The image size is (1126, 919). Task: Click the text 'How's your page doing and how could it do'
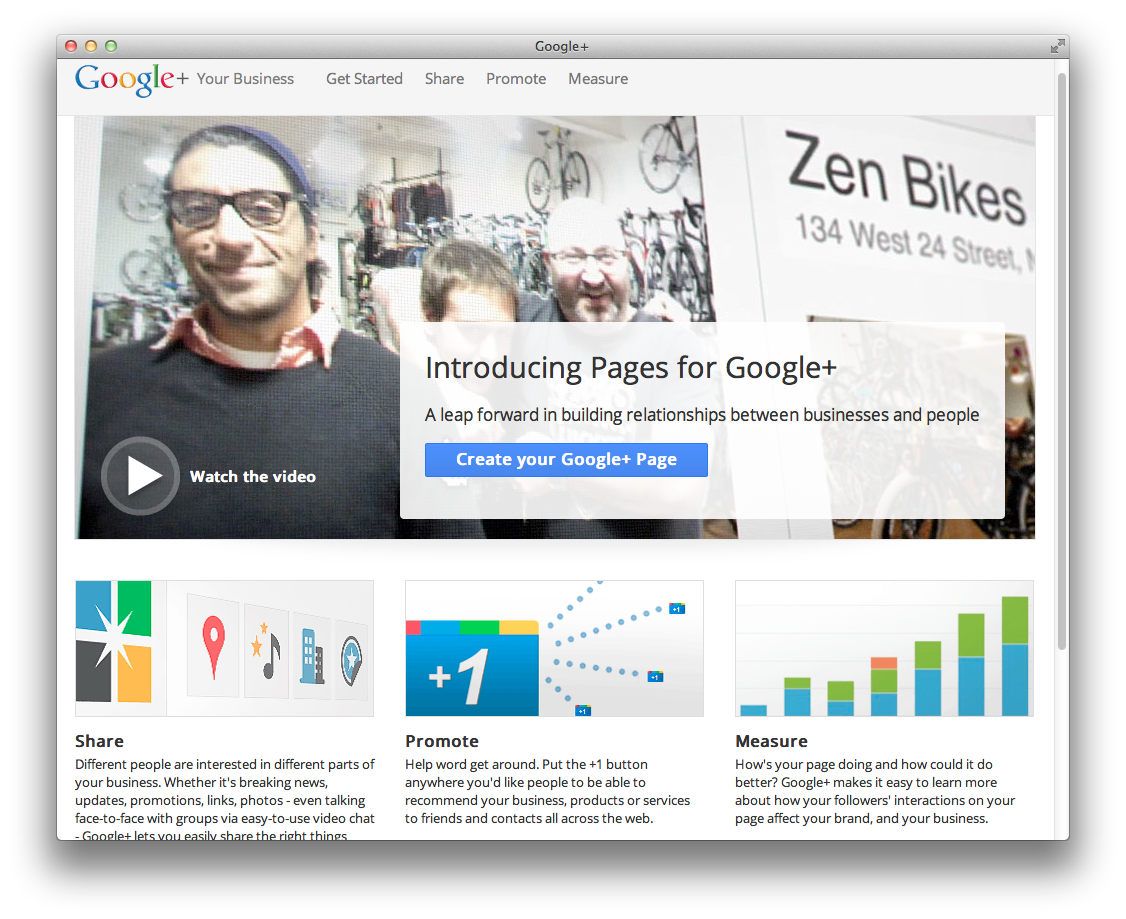[864, 765]
